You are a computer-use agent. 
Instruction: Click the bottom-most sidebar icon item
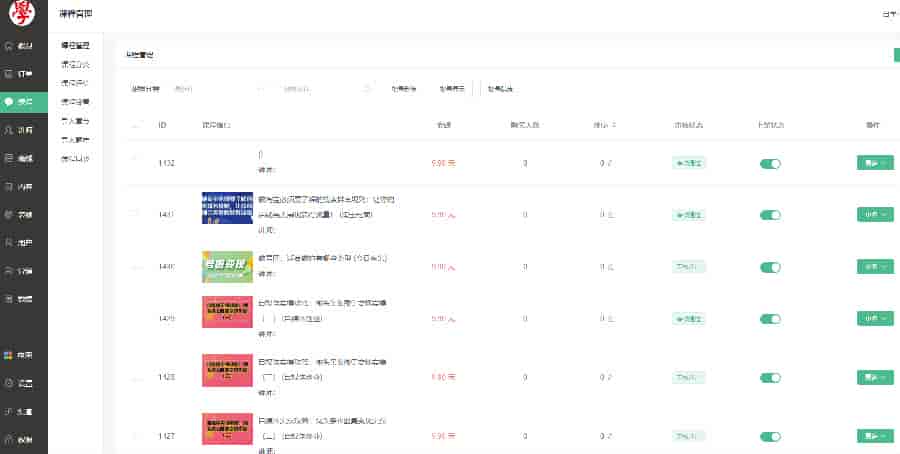click(x=19, y=440)
